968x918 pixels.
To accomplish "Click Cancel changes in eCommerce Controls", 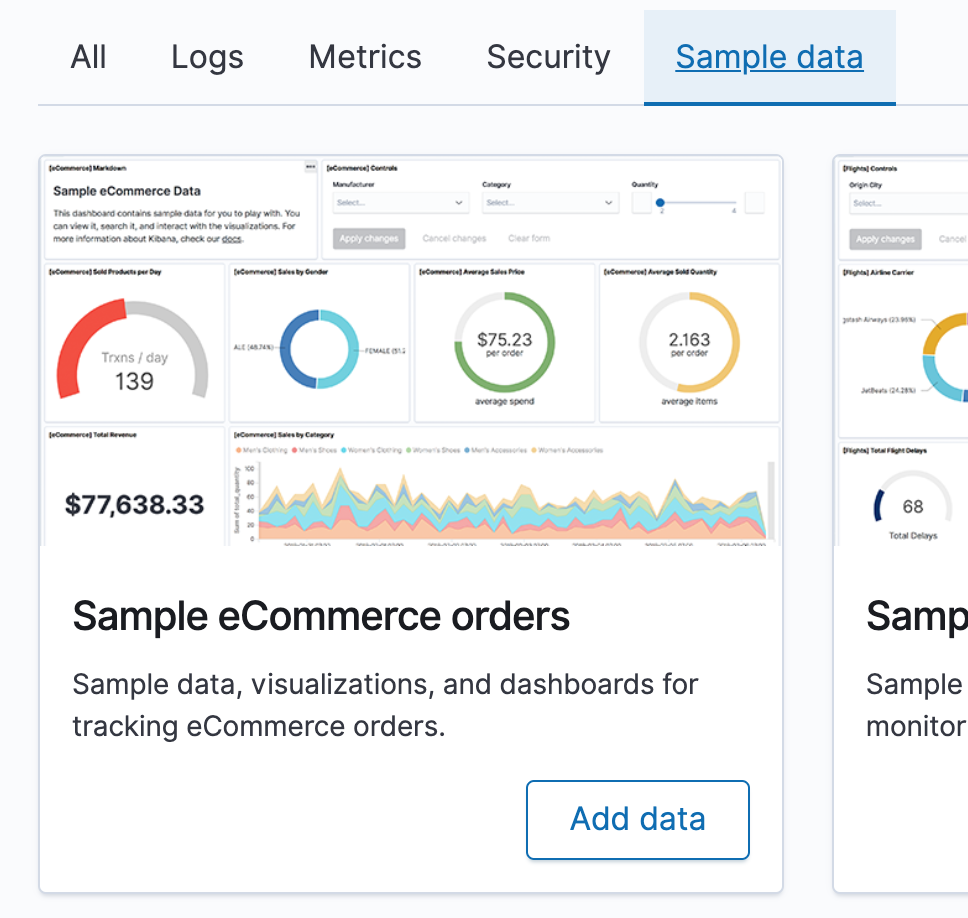I will click(x=454, y=239).
